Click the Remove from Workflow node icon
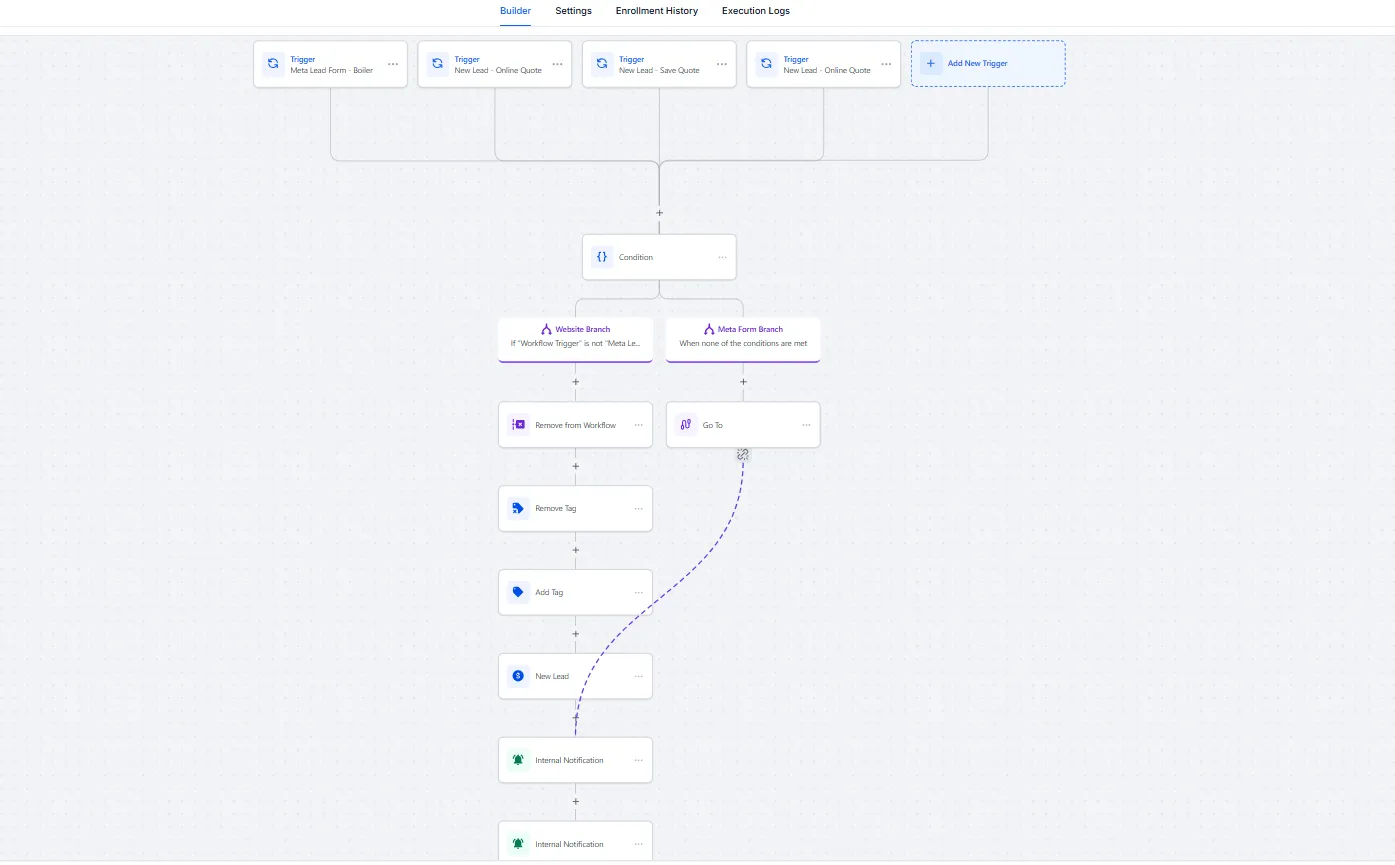The width and height of the screenshot is (1395, 865). pos(518,425)
